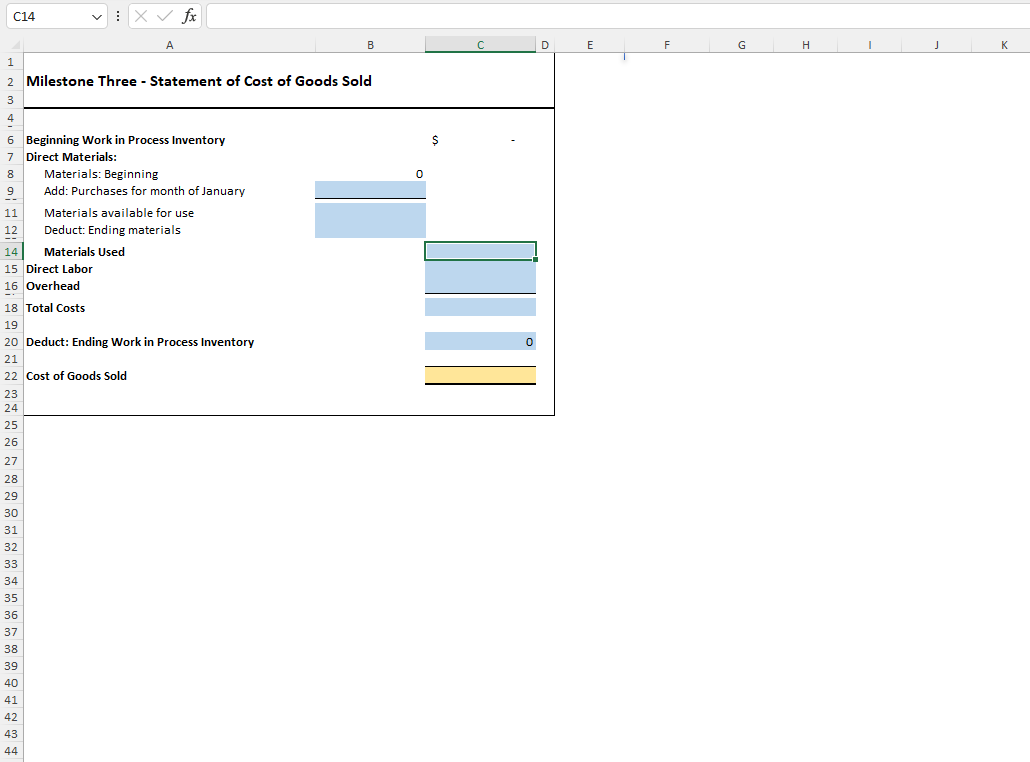Screen dimensions: 1030x762
Task: Click 'Add: Purchases for month of January' label
Action: (x=145, y=191)
